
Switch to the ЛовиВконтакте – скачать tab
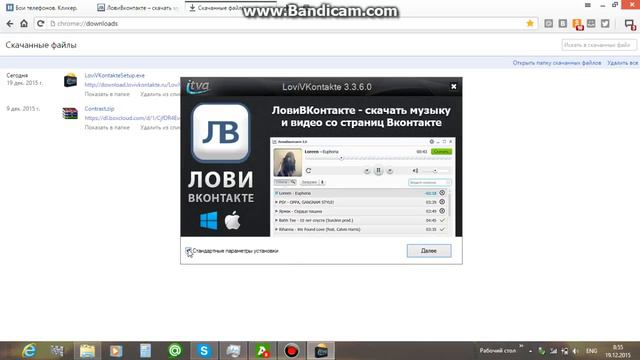138,8
